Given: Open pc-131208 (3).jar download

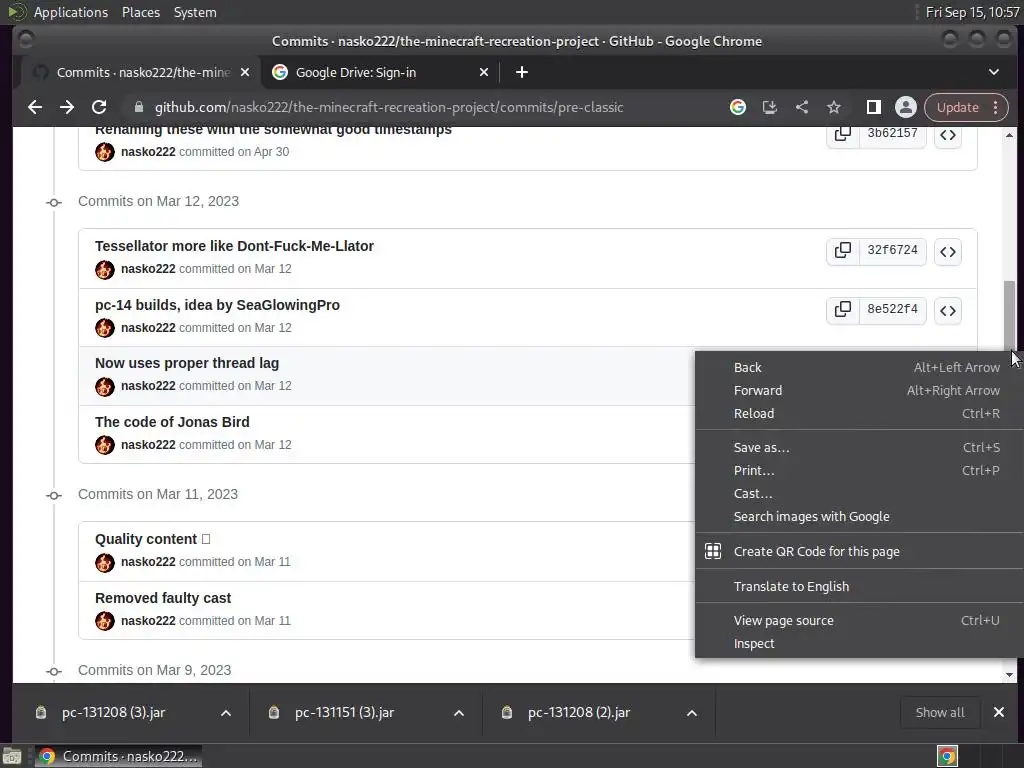Looking at the screenshot, I should pos(114,712).
